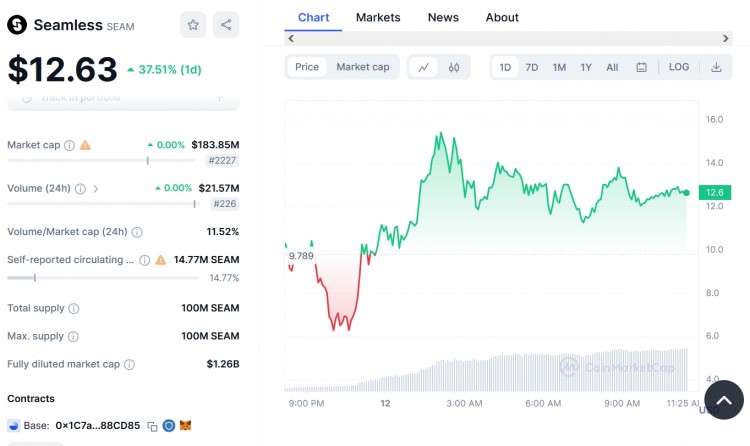This screenshot has width=750, height=446.
Task: Expand Volume (24h) chevron arrow
Action: [x=96, y=189]
